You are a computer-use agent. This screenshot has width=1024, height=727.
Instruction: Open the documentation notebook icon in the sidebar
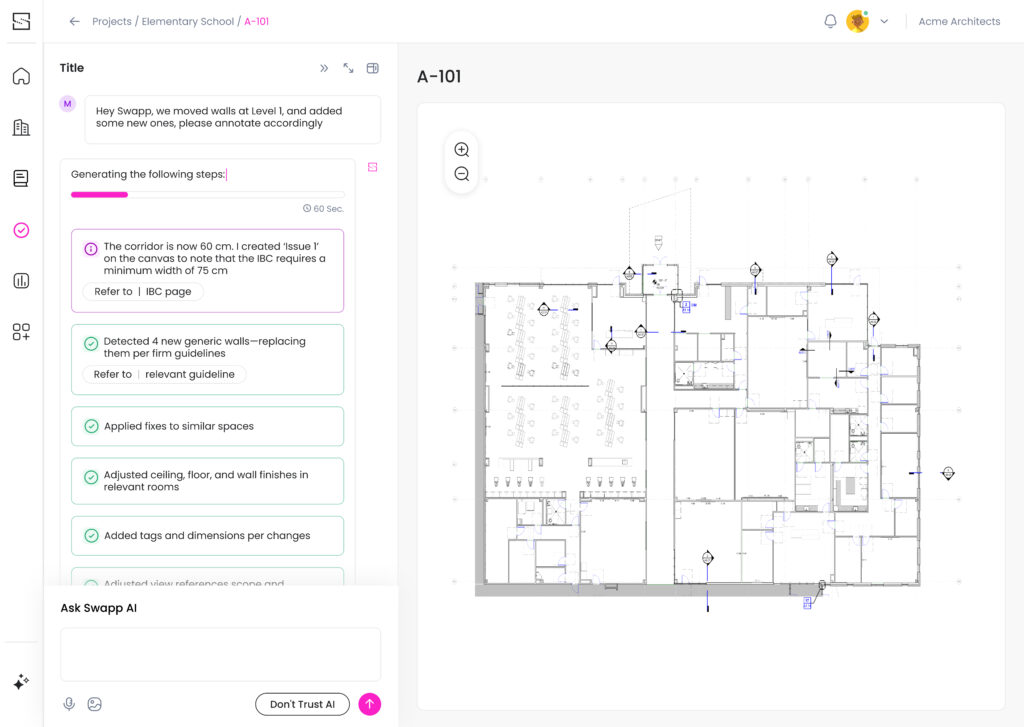click(x=21, y=178)
